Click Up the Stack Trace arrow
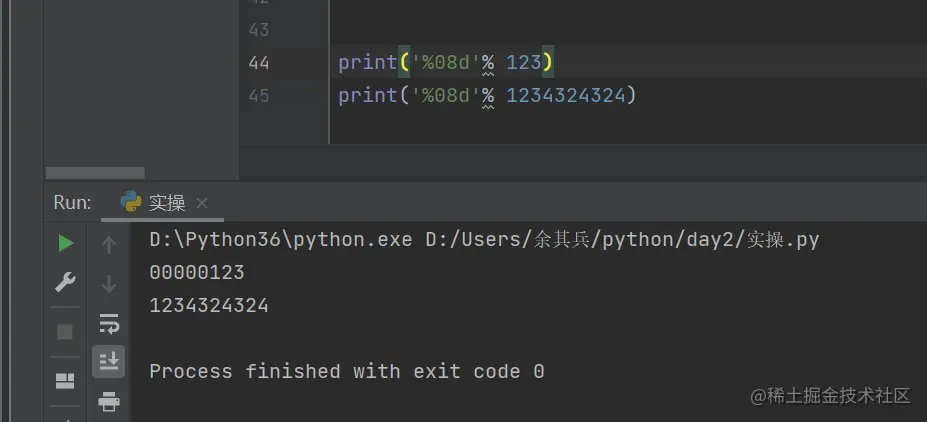The height and width of the screenshot is (422, 927). click(x=109, y=245)
